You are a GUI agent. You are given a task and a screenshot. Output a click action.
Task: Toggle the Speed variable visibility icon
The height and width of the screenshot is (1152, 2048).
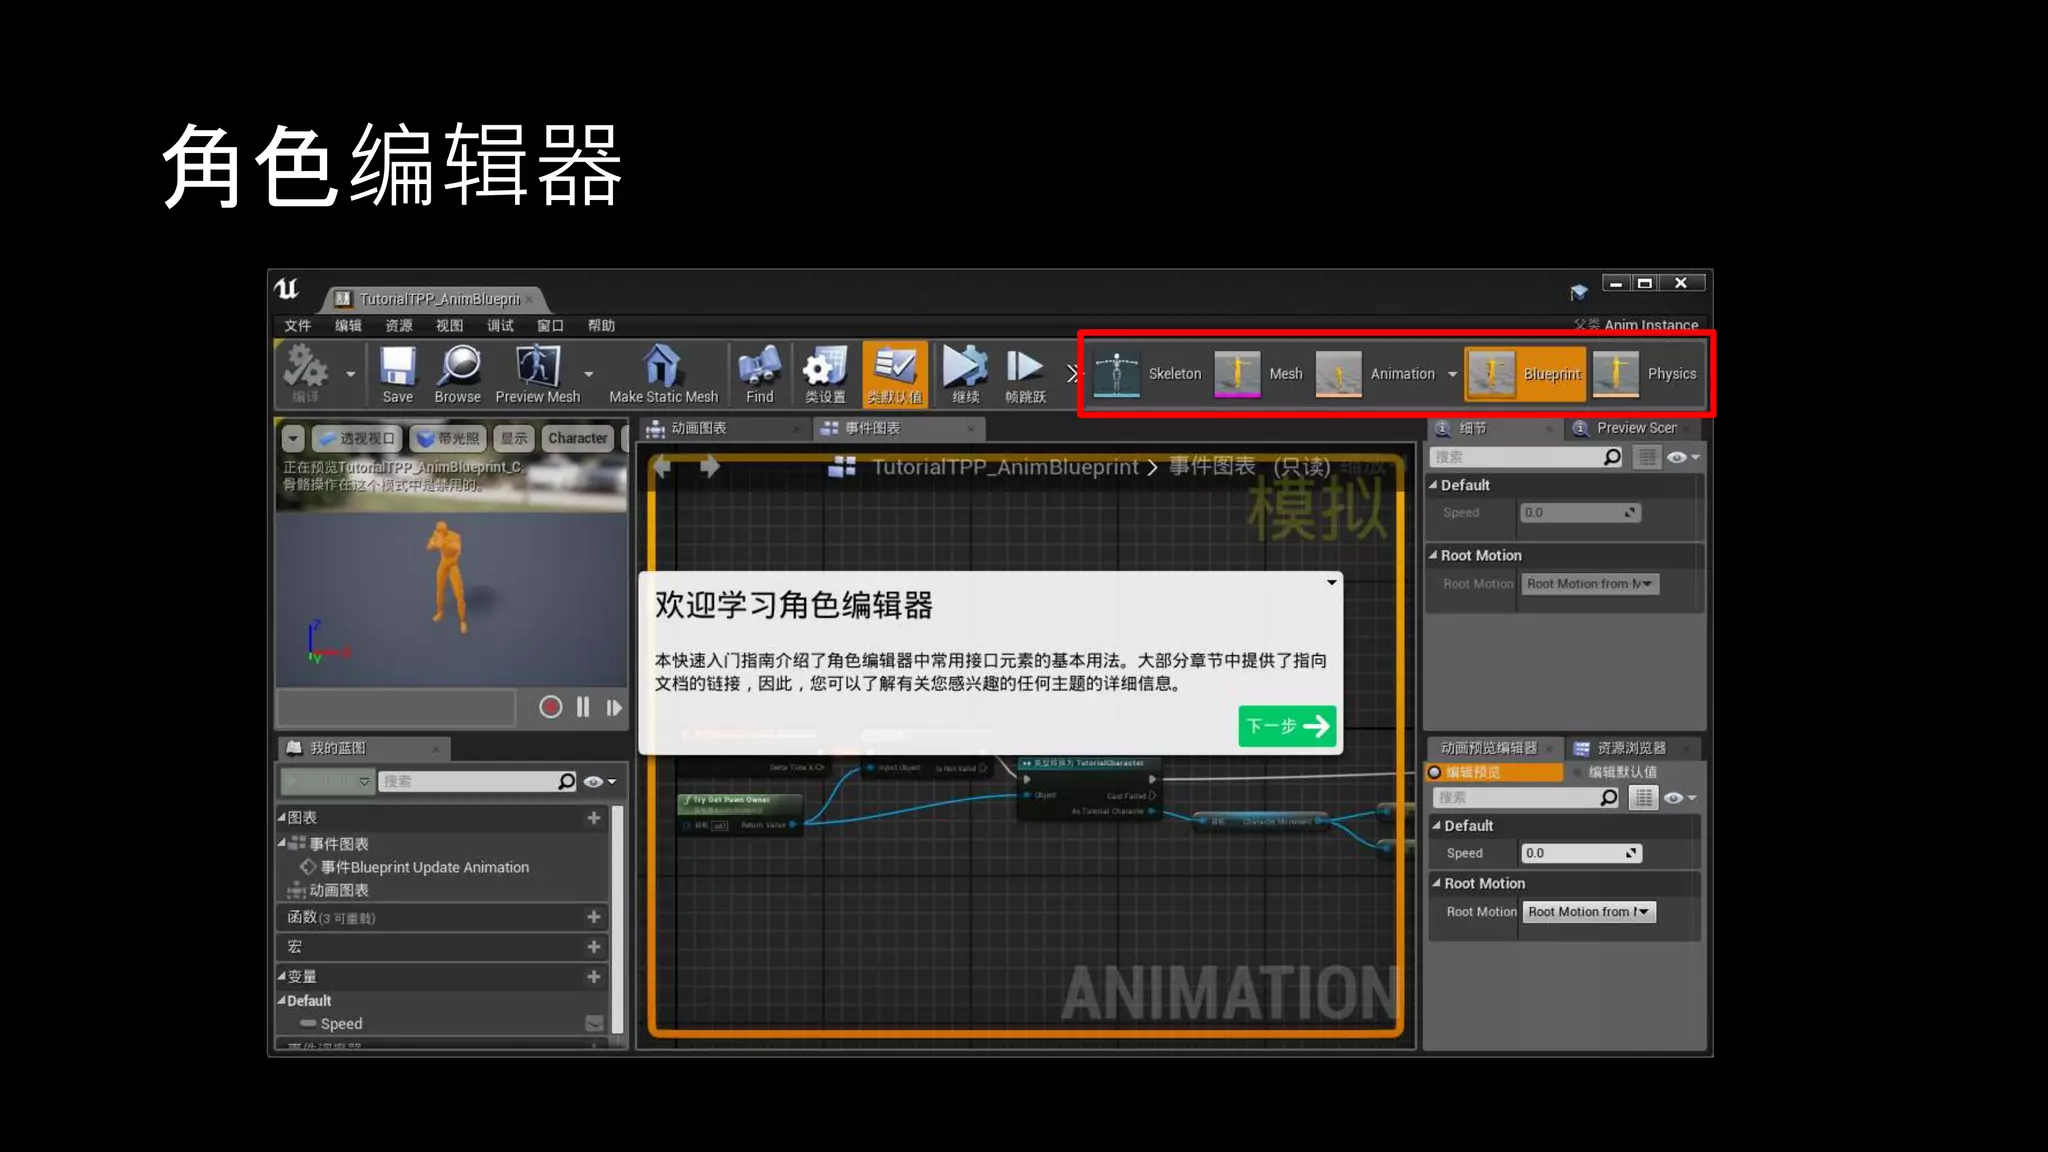pos(594,1023)
